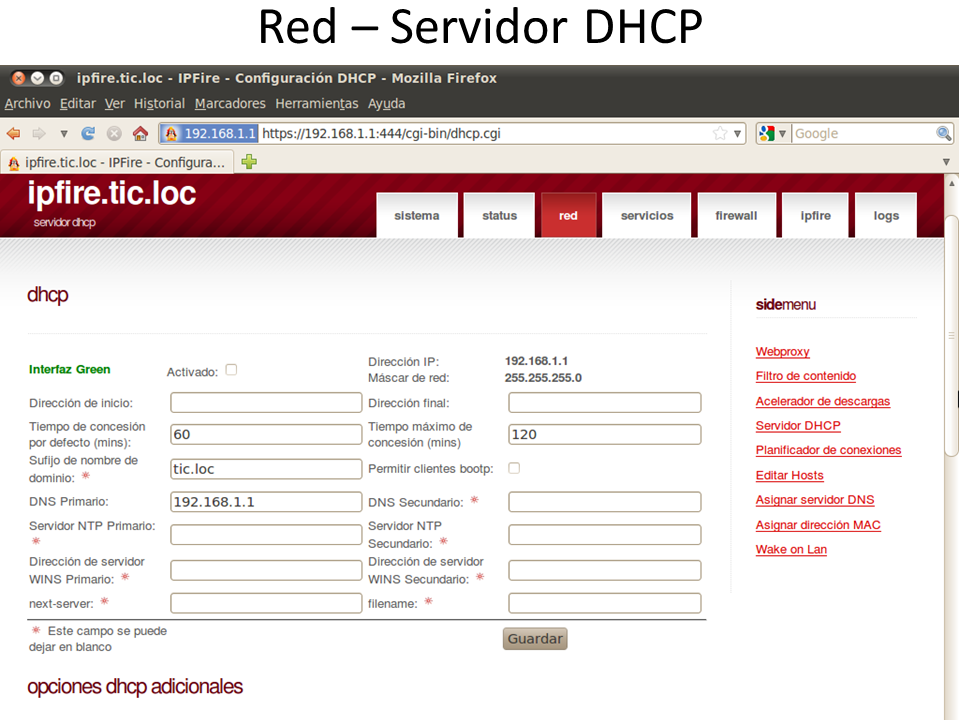Go to Firefox home page icon
The width and height of the screenshot is (960, 720).
pos(140,133)
